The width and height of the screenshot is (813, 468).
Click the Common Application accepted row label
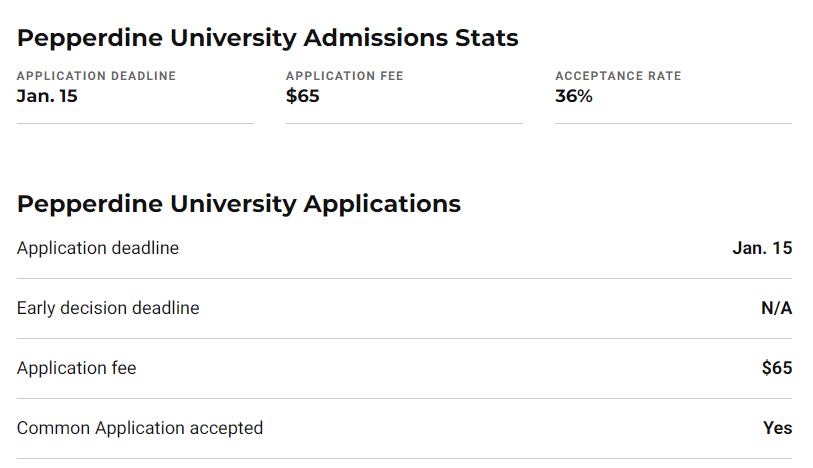[140, 428]
